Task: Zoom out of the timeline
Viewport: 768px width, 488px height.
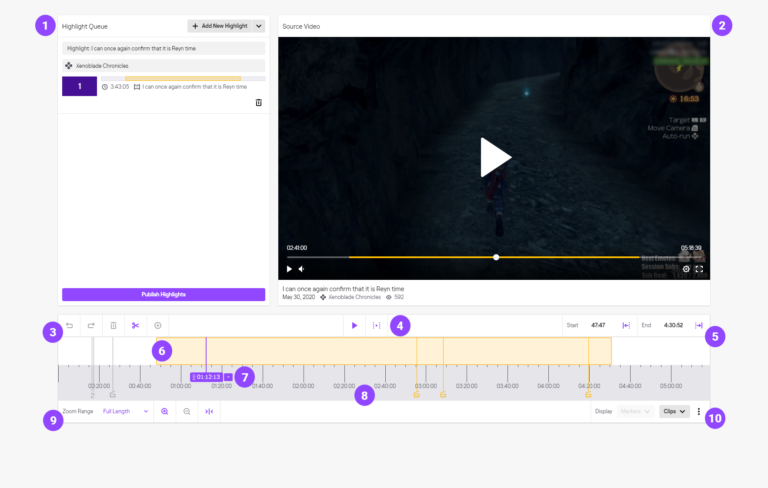Action: pyautogui.click(x=187, y=412)
